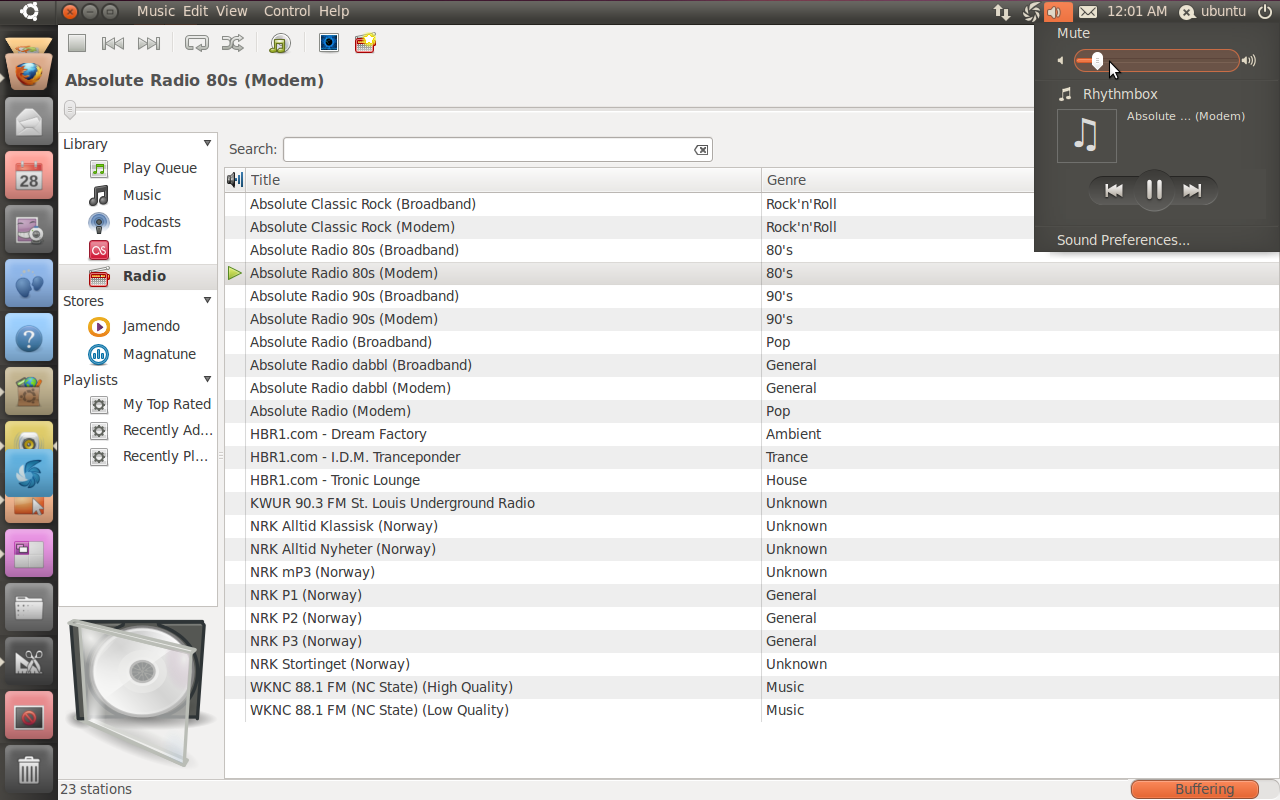
Task: Open the network indicator in the top panel
Action: tap(1002, 12)
